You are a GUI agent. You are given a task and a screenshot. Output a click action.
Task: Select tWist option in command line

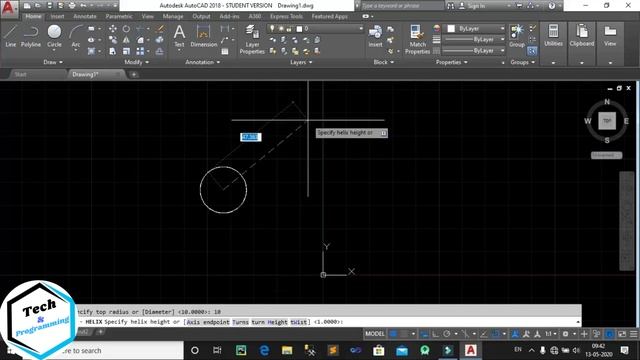click(298, 322)
